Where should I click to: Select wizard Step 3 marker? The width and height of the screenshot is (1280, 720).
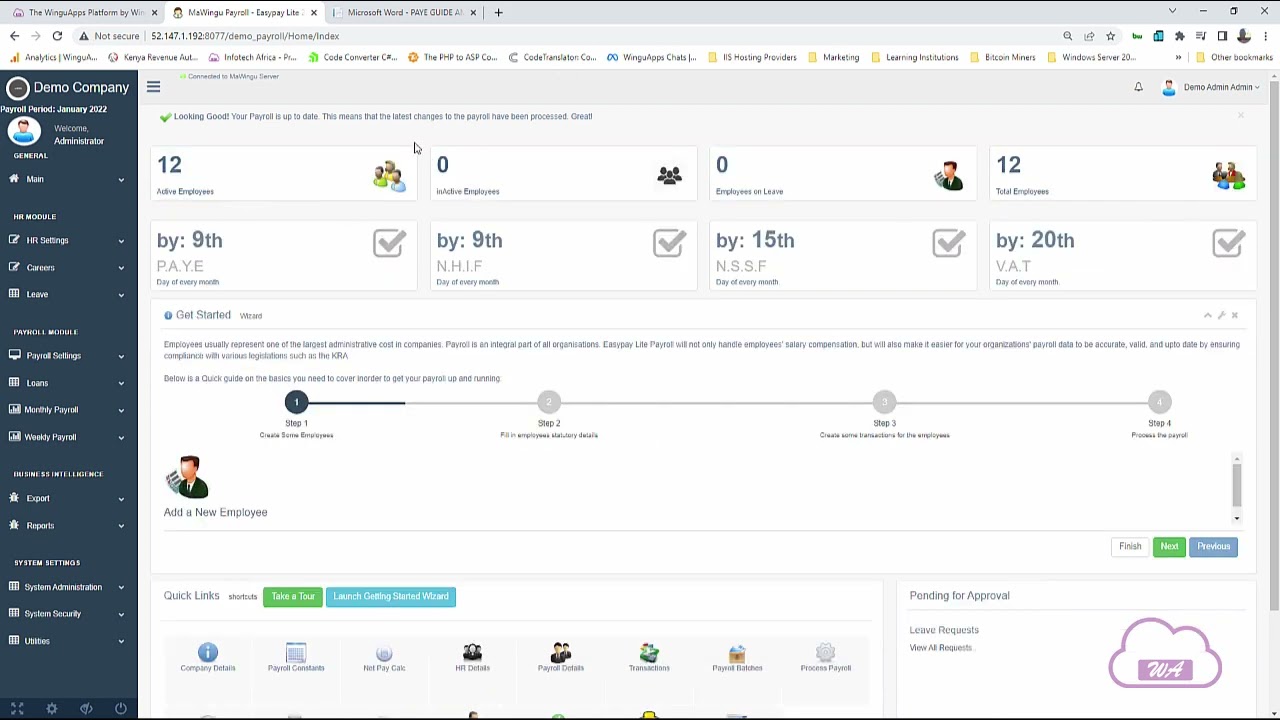tap(884, 402)
